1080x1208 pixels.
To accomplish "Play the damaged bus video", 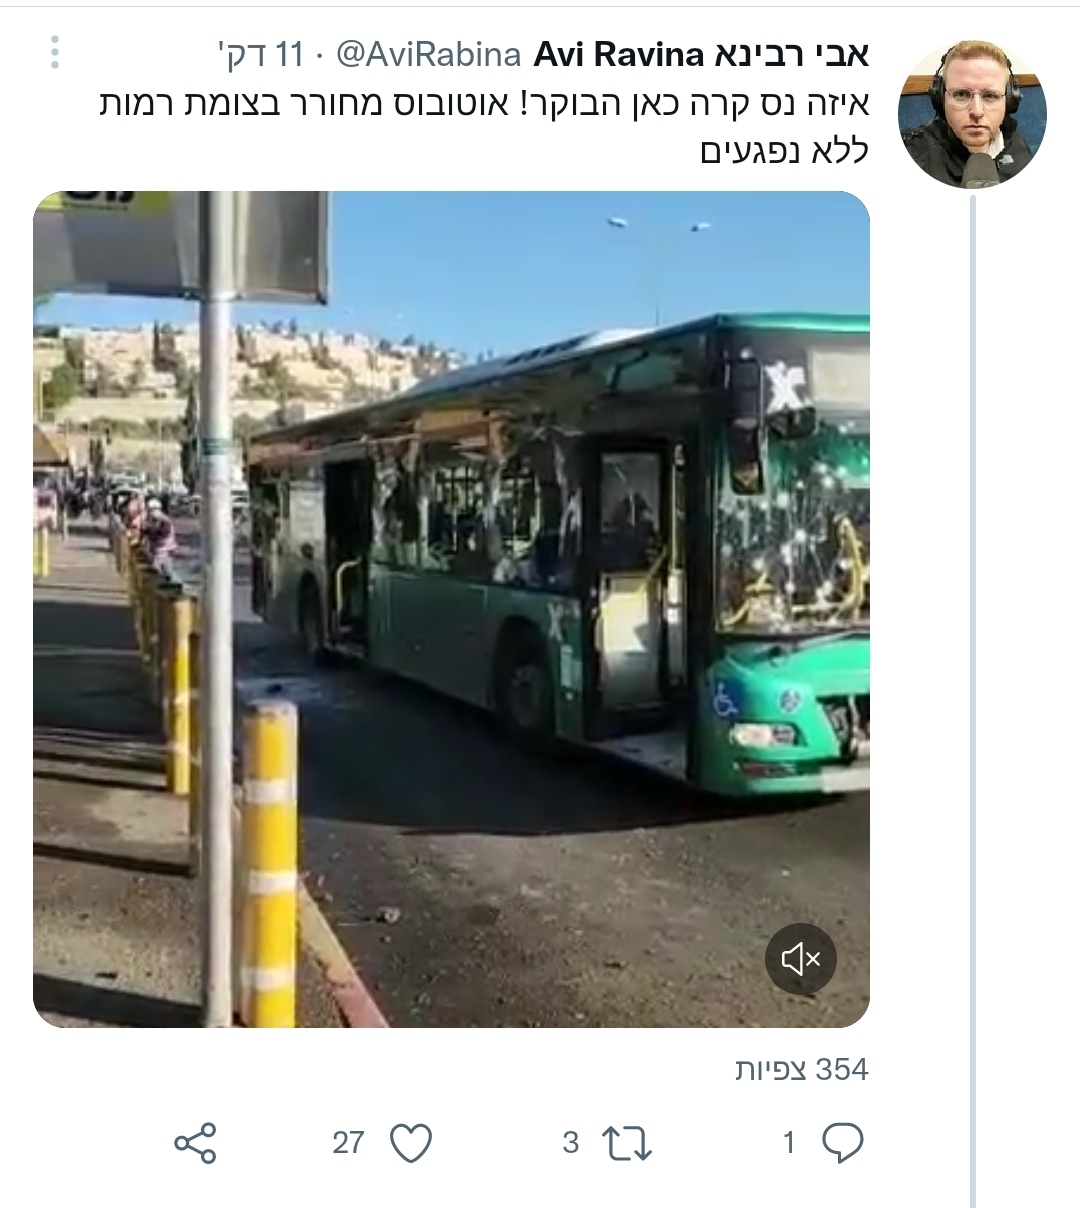I will [451, 609].
